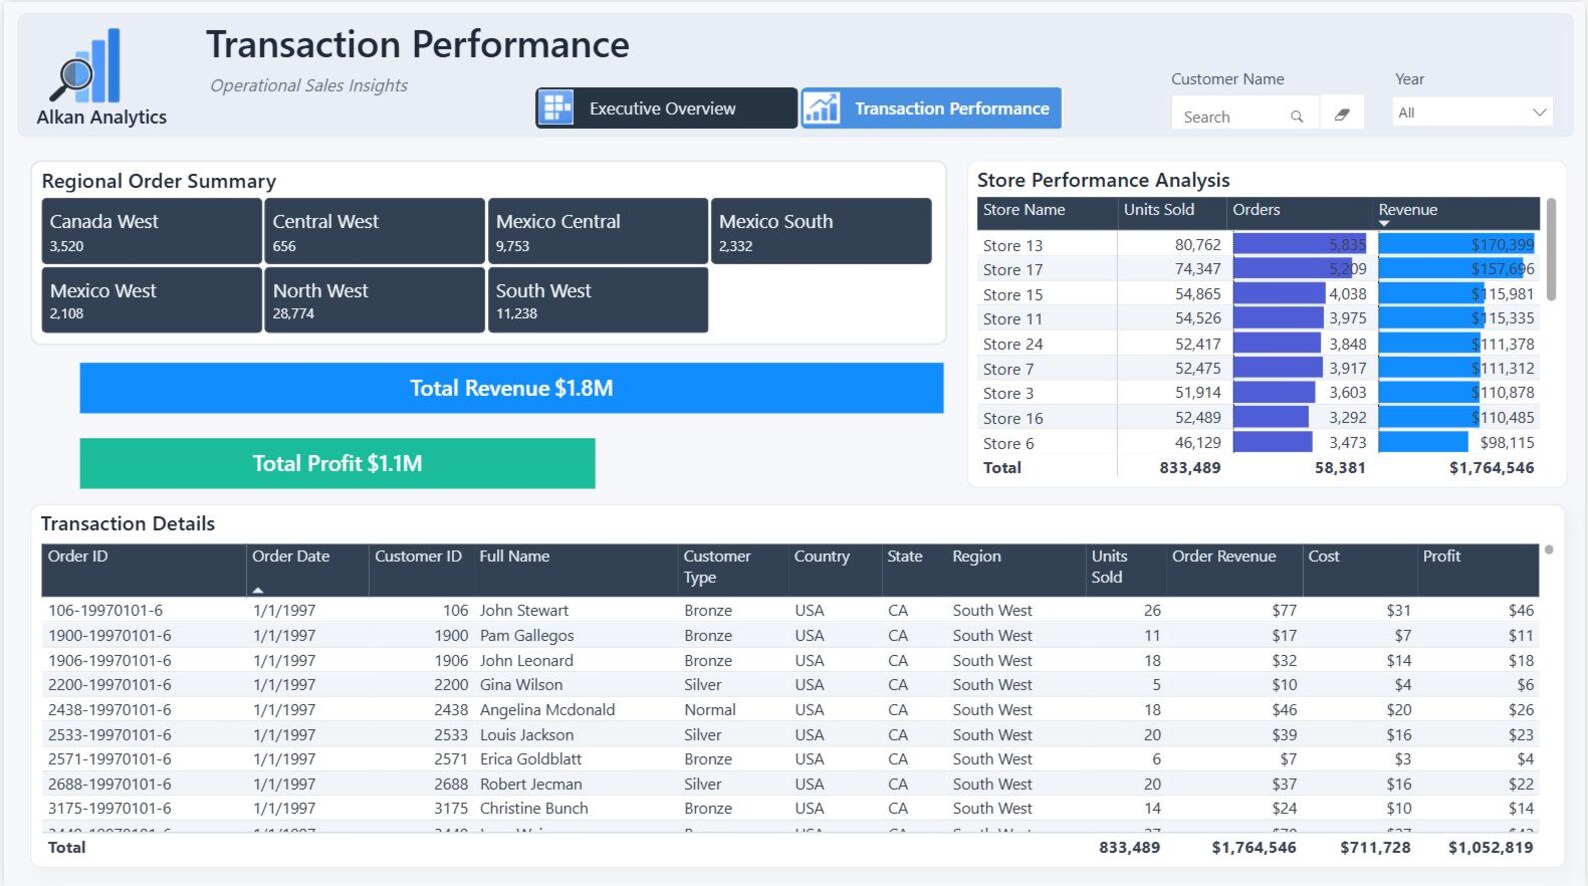The width and height of the screenshot is (1588, 886).
Task: Open the Year dropdown
Action: 1472,113
